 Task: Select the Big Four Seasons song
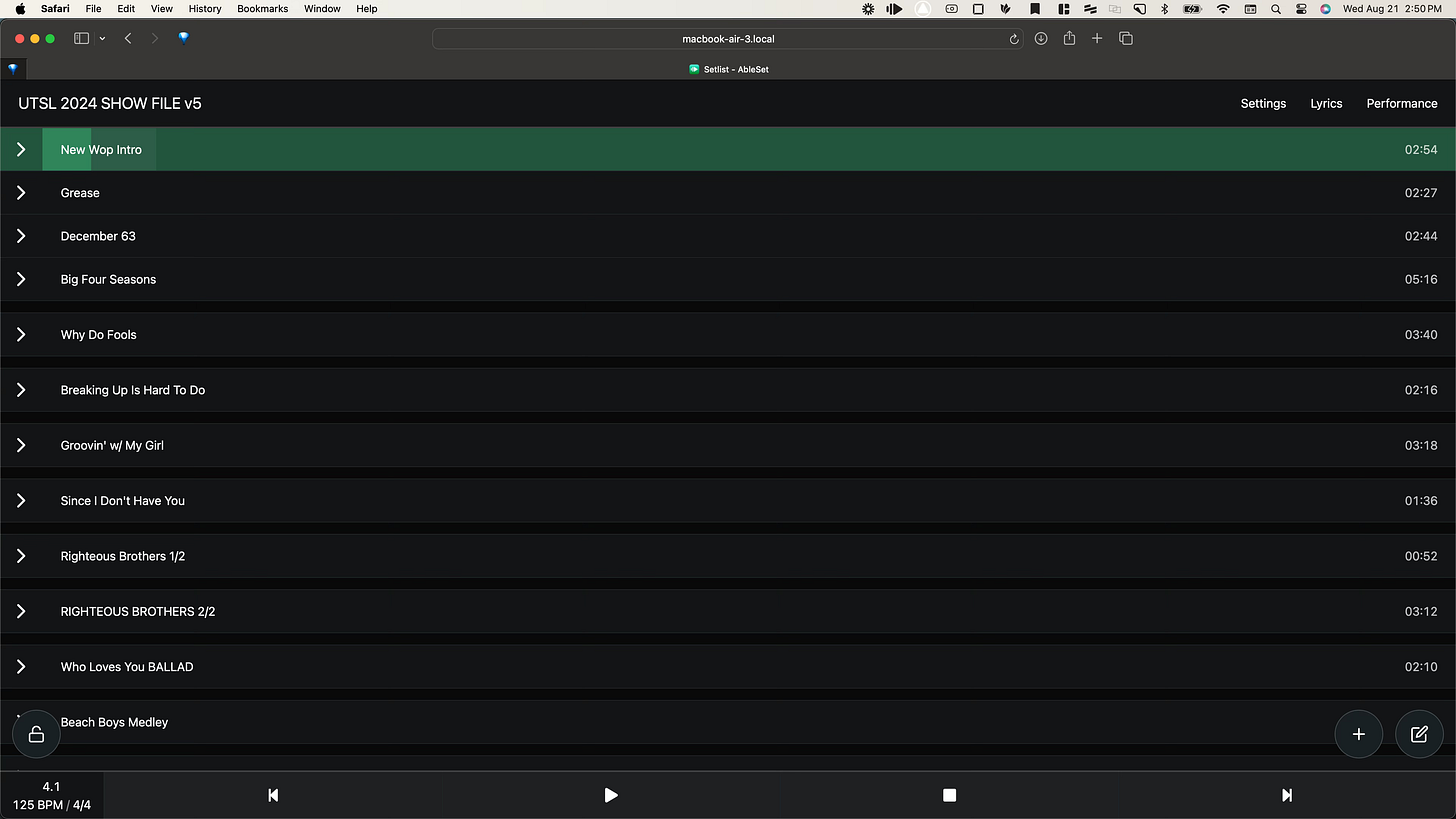(x=108, y=279)
